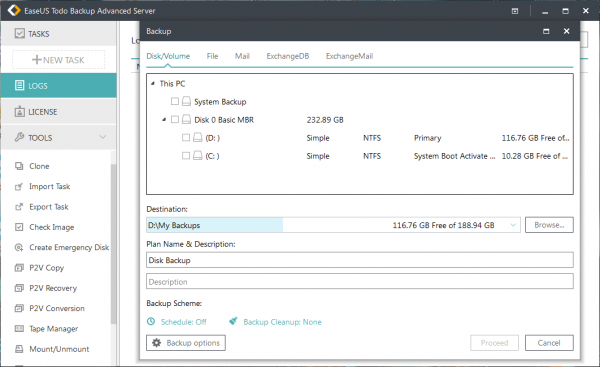Screen dimensions: 600x367
Task: Switch to the Disk/Volume tab
Action: (168, 56)
